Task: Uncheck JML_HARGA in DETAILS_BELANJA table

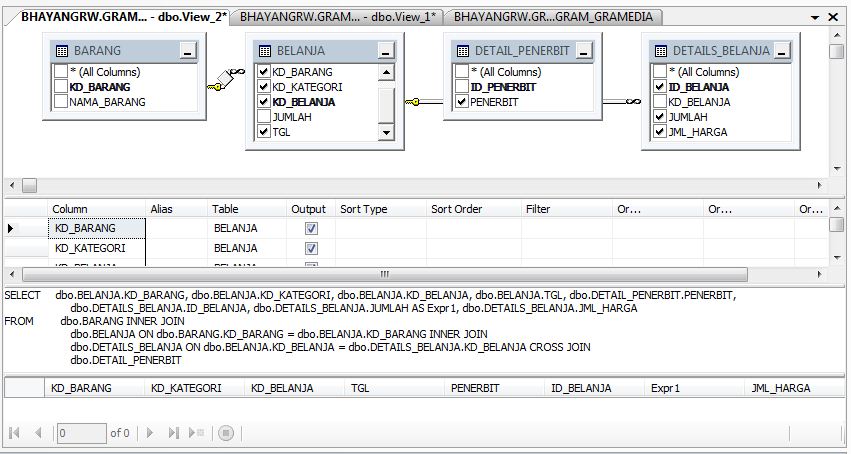Action: 659,132
